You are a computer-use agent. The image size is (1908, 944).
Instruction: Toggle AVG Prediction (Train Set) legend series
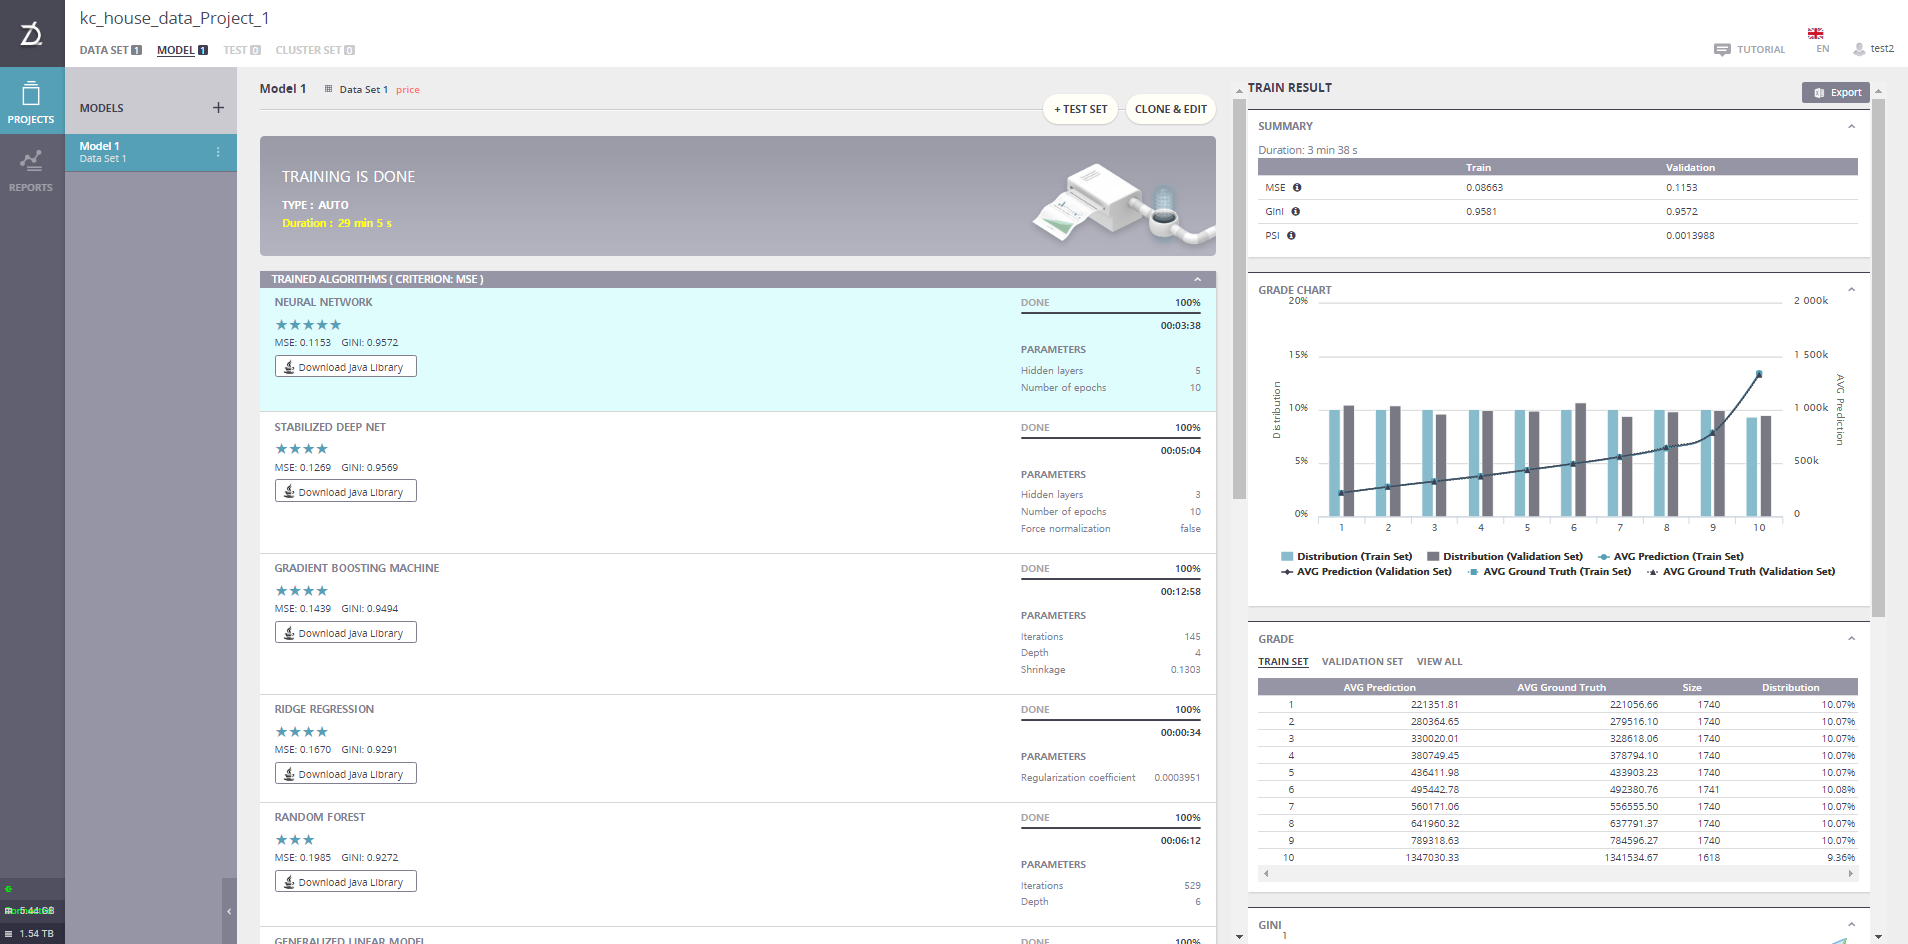pyautogui.click(x=1671, y=556)
